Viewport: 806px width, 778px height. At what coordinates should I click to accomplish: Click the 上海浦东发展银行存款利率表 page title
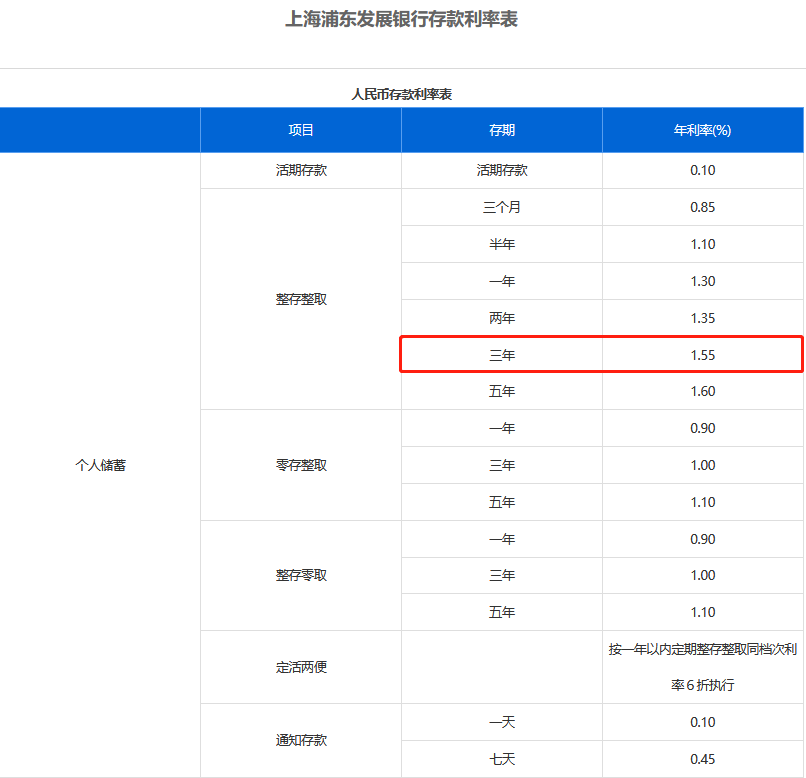[x=402, y=19]
